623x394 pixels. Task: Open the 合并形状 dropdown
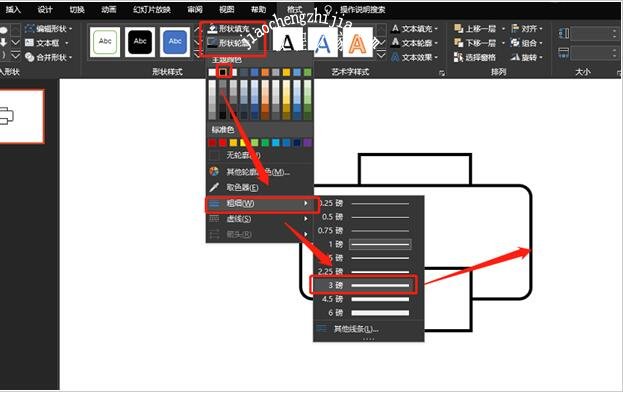(49, 58)
